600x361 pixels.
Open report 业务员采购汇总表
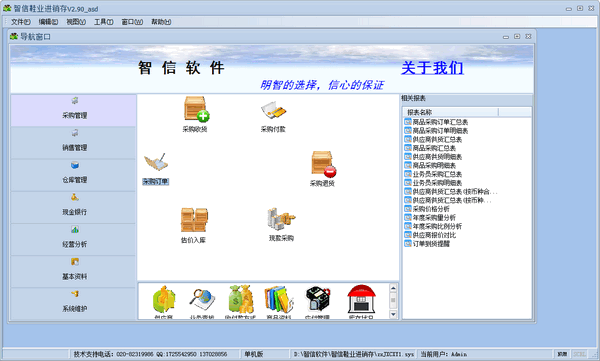(x=433, y=174)
